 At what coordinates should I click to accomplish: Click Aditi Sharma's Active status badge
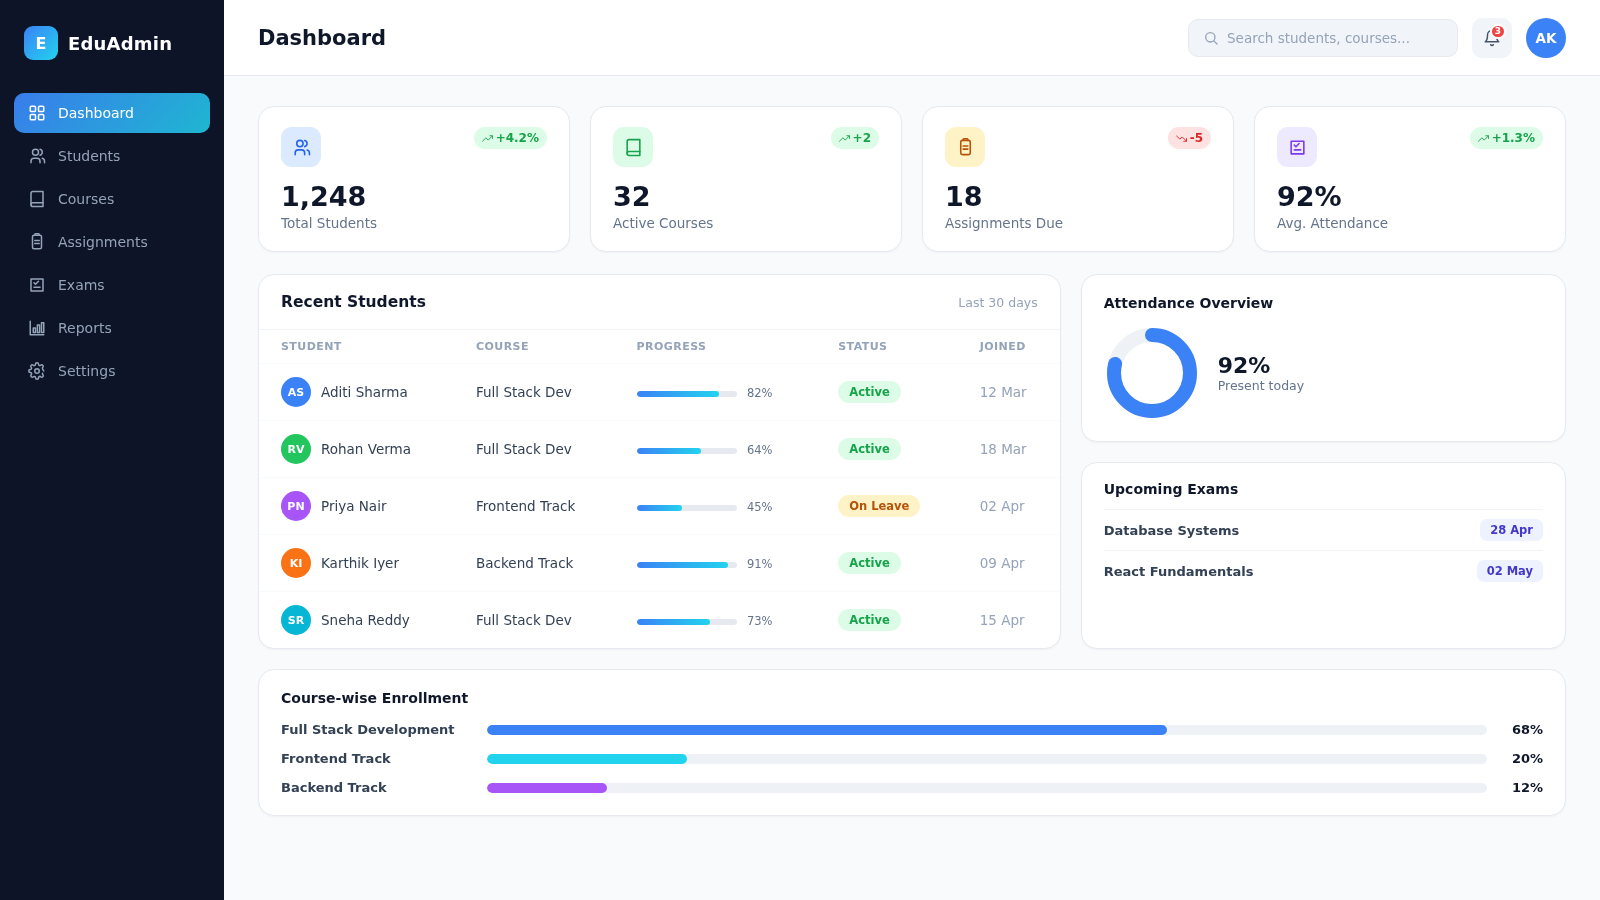[x=869, y=392]
